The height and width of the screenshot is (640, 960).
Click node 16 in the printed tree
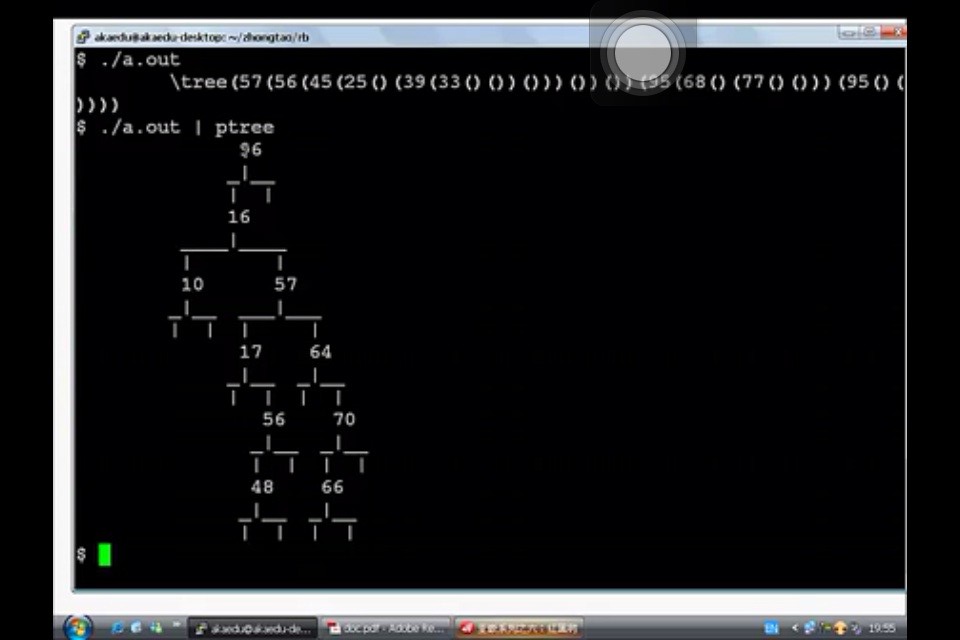[239, 217]
